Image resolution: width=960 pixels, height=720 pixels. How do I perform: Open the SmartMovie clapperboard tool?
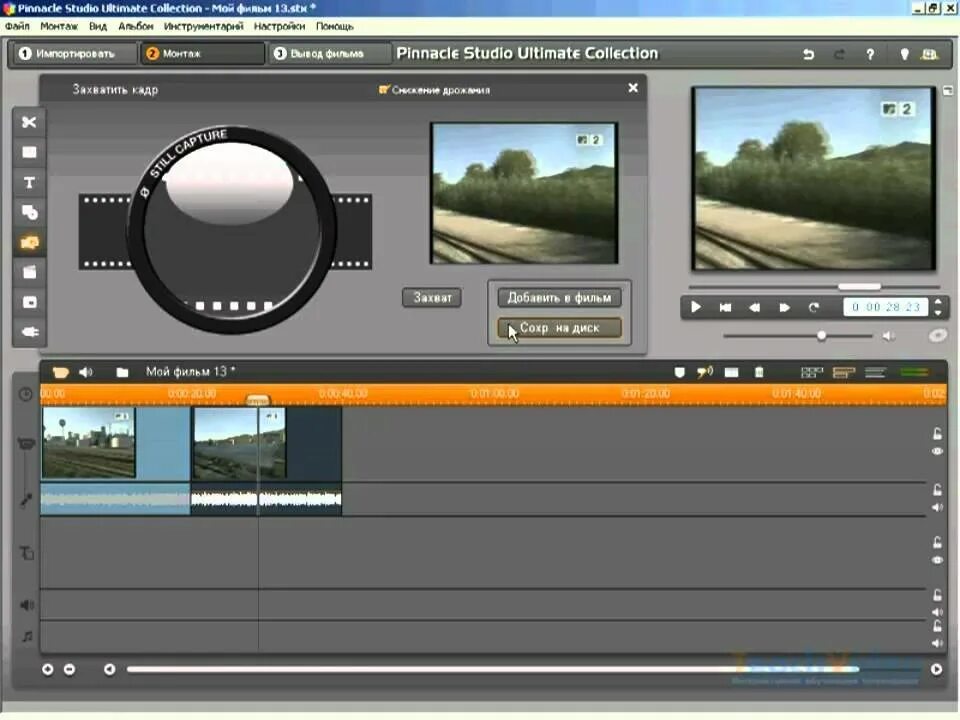tap(29, 272)
